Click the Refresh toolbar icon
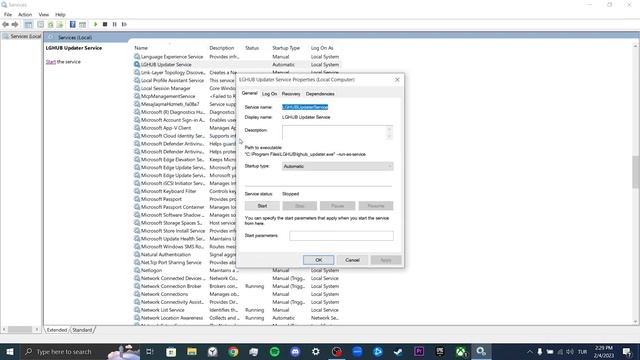 (x=51, y=24)
